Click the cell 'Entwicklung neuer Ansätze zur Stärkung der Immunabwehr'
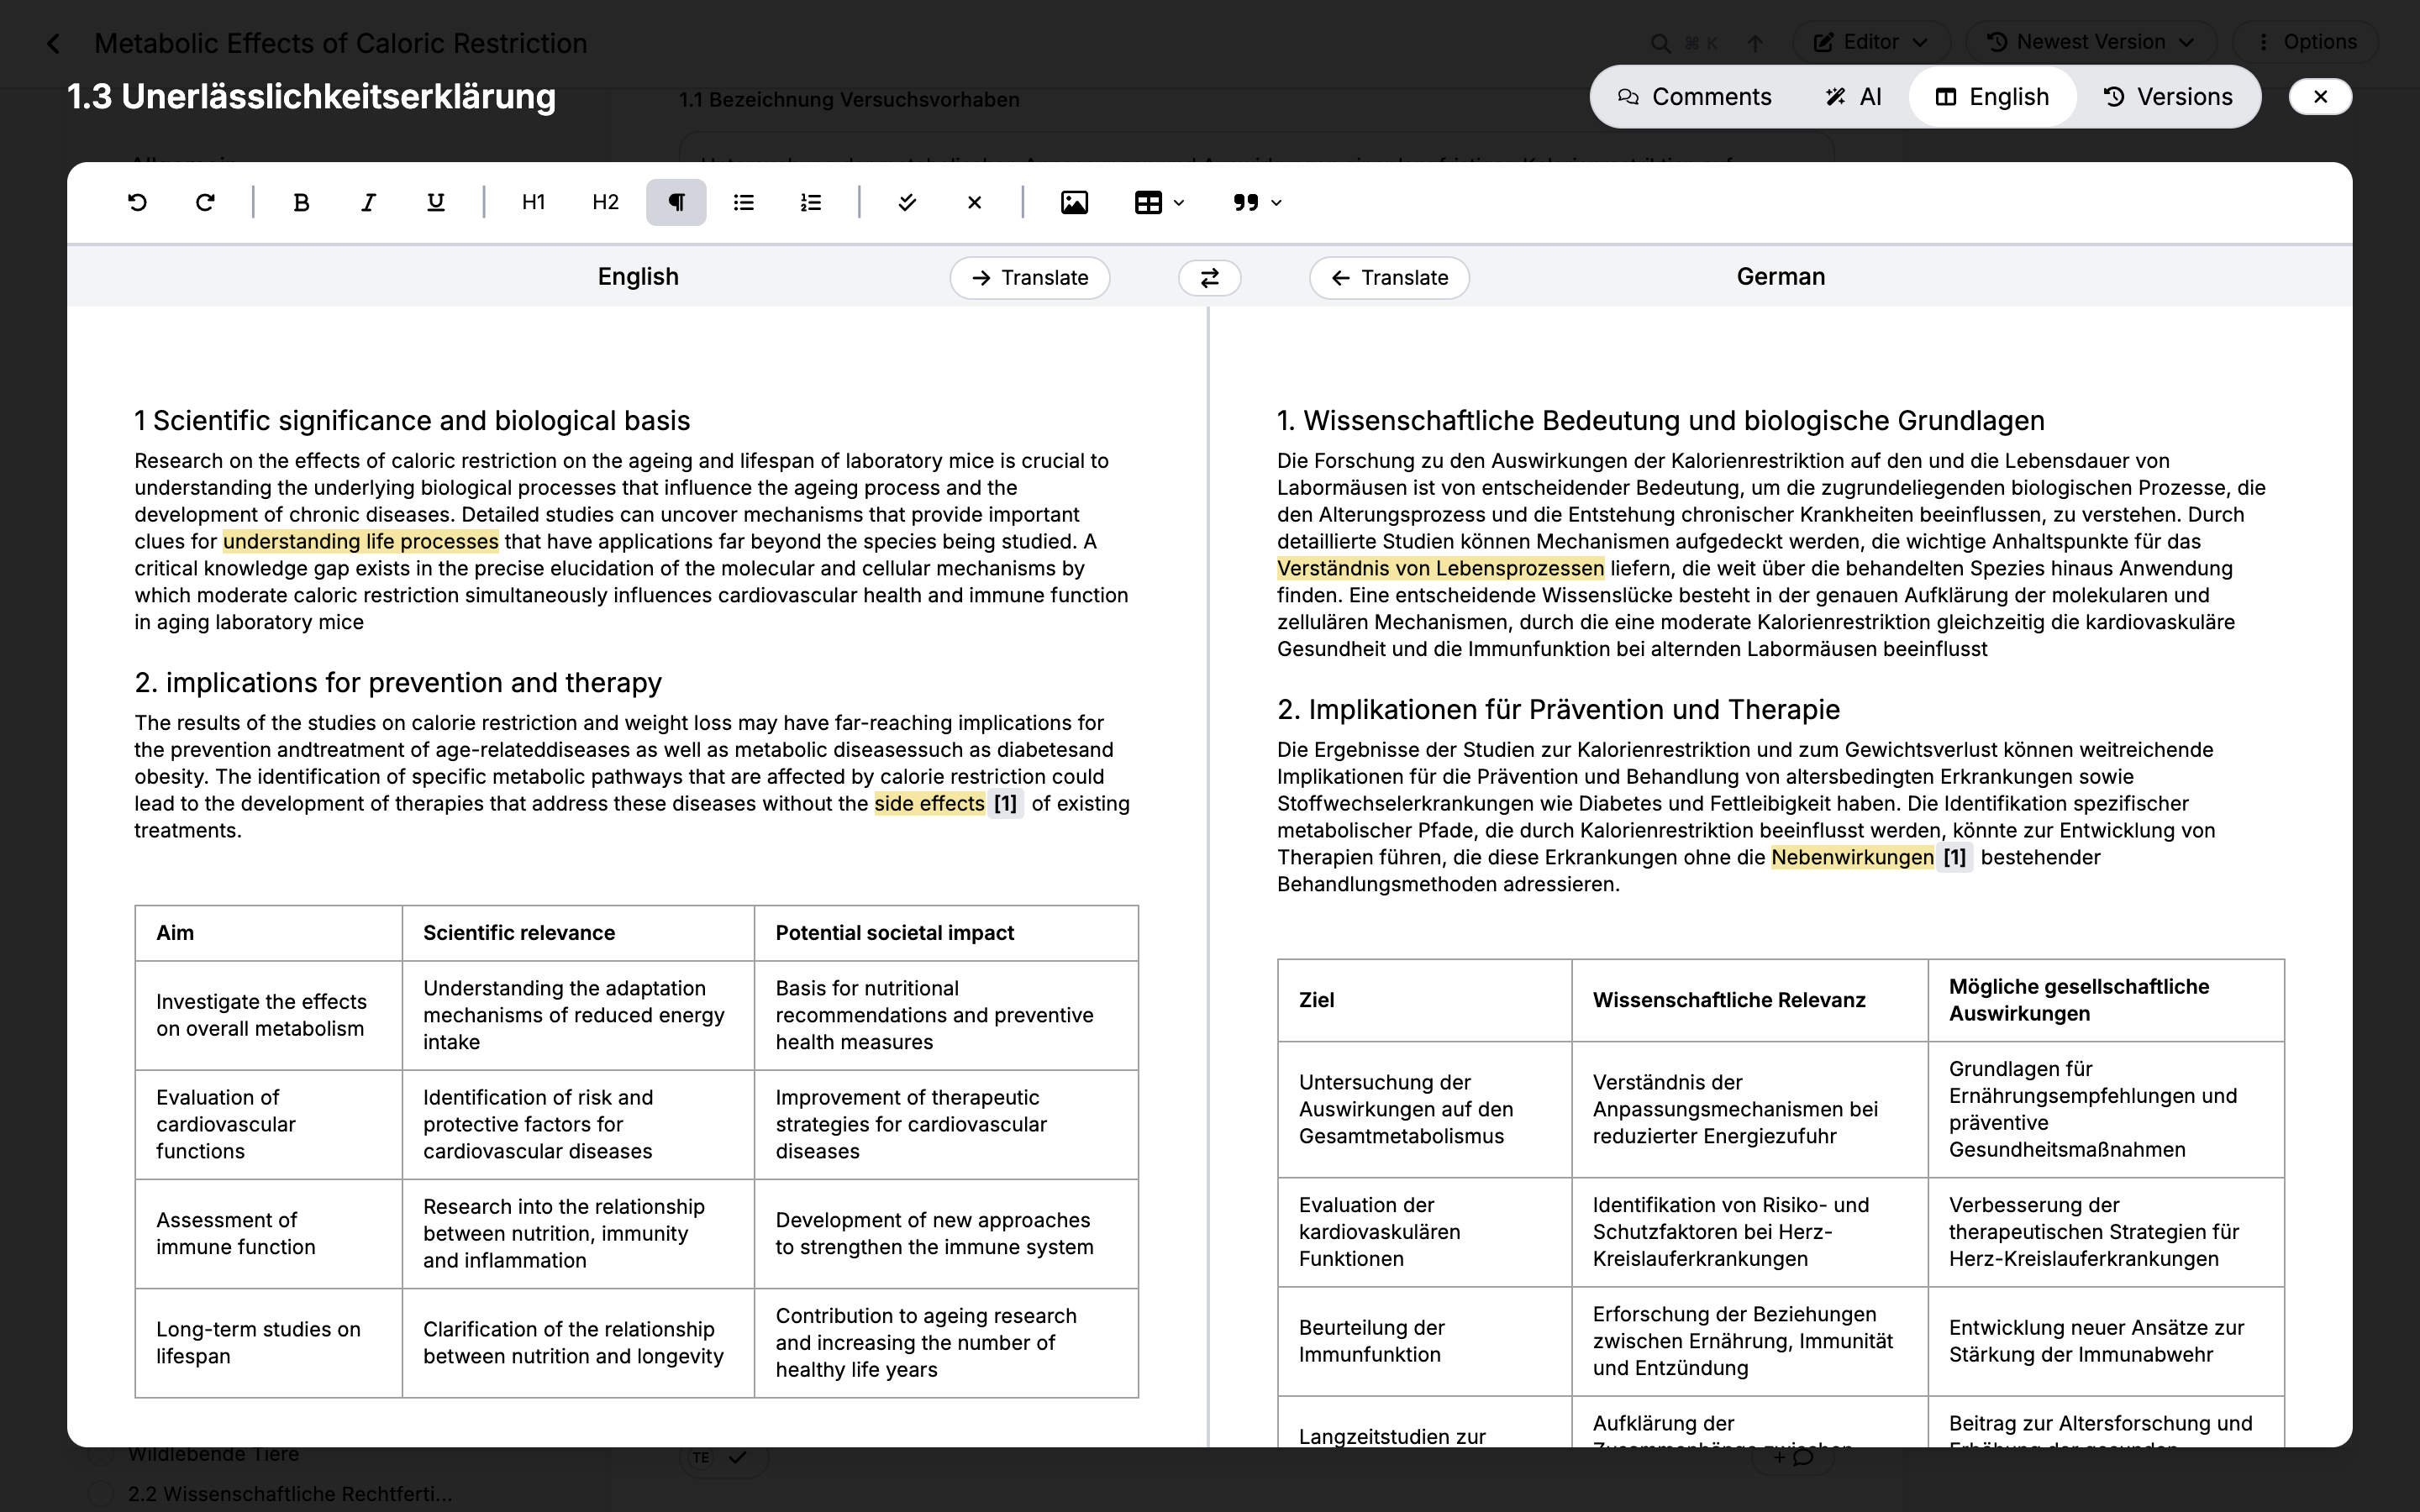Viewport: 2420px width, 1512px height. (2106, 1342)
